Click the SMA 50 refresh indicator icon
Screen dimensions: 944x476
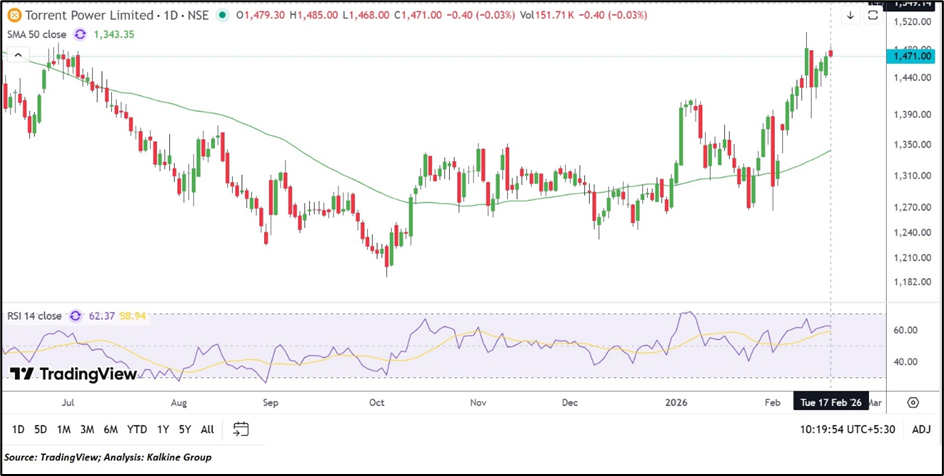79,34
